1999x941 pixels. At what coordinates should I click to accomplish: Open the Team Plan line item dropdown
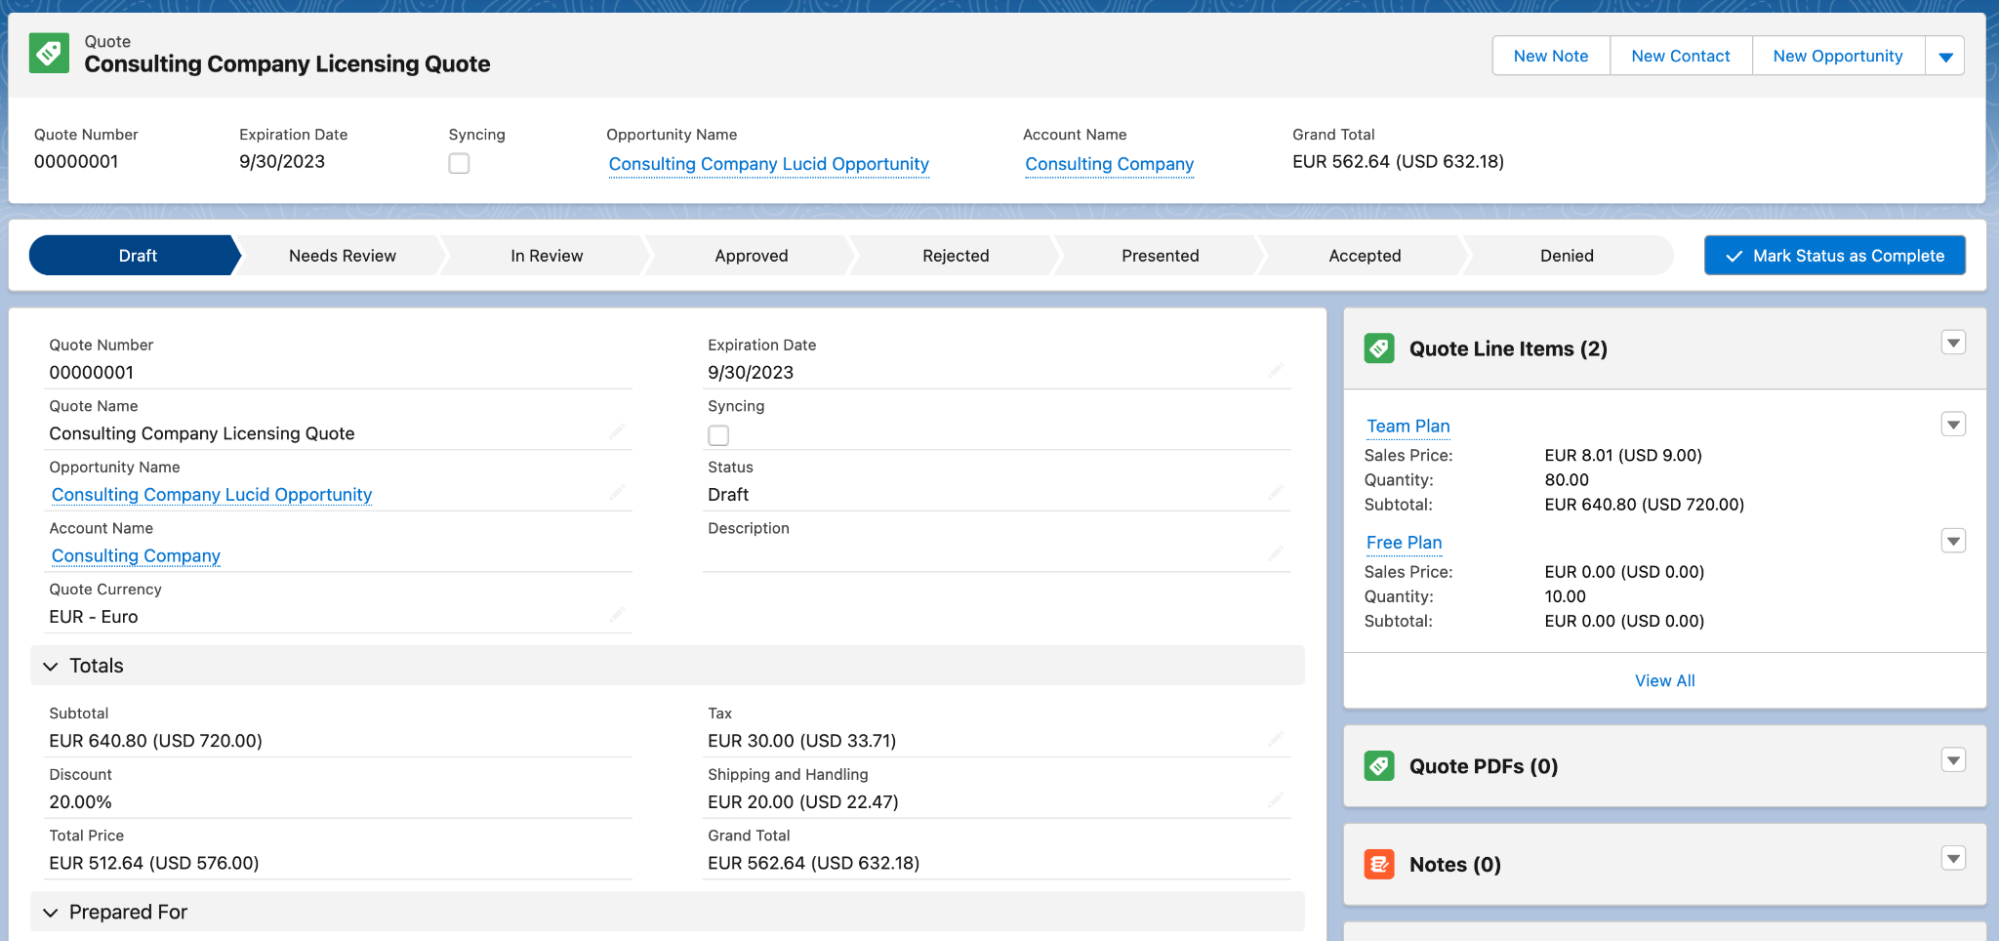click(x=1953, y=424)
